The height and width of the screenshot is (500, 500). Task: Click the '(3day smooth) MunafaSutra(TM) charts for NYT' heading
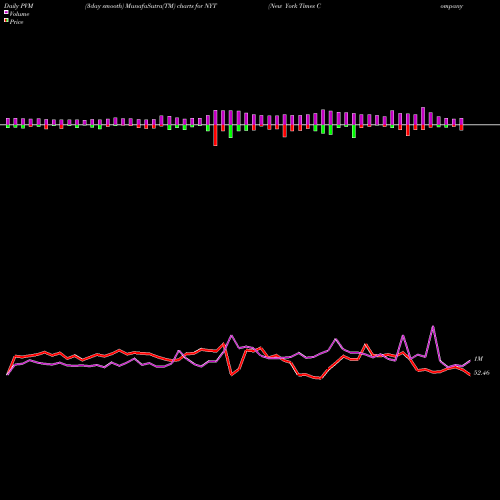pos(151,6)
